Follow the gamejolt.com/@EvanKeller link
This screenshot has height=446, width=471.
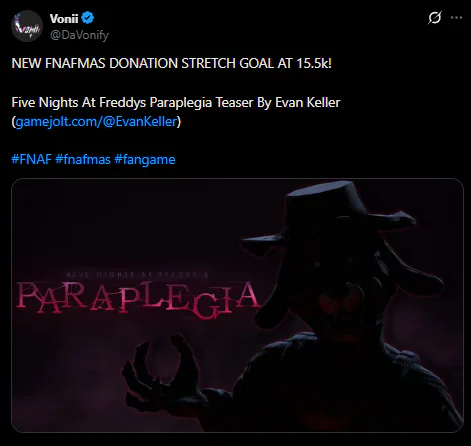(x=96, y=121)
